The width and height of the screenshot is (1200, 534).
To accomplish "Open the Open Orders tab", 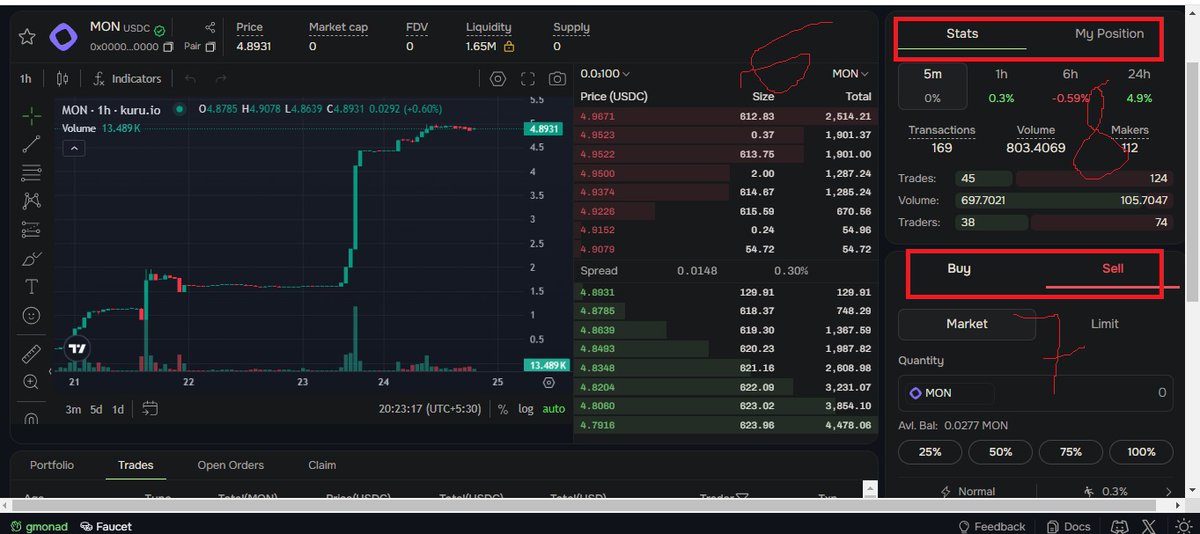I will point(230,465).
